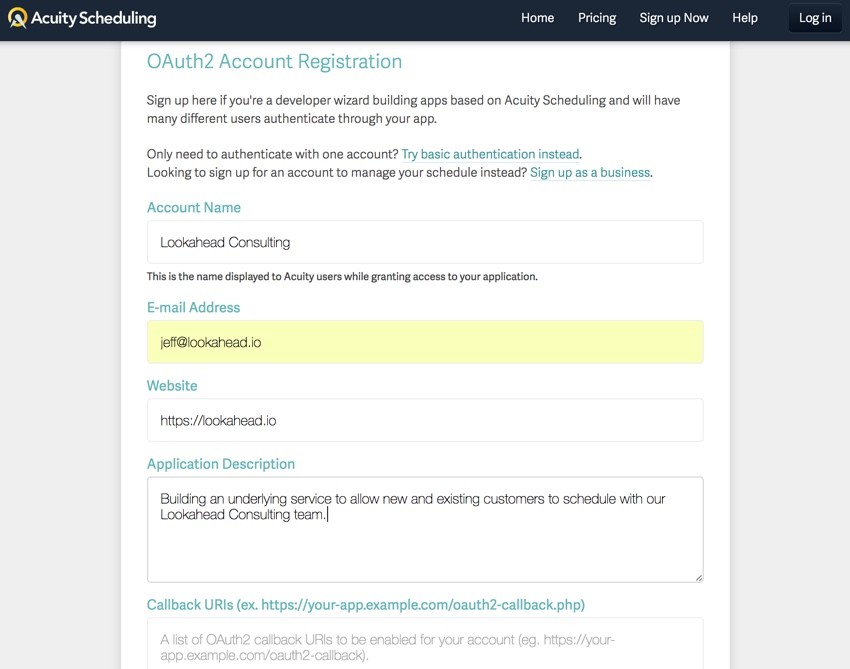Go to Sign up Now page
850x669 pixels.
pyautogui.click(x=674, y=18)
